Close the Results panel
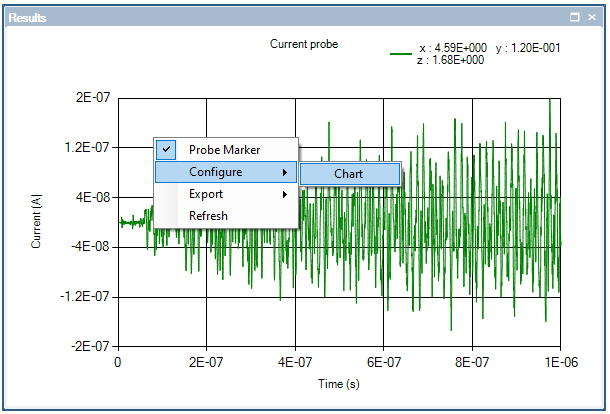The width and height of the screenshot is (610, 414). [592, 17]
